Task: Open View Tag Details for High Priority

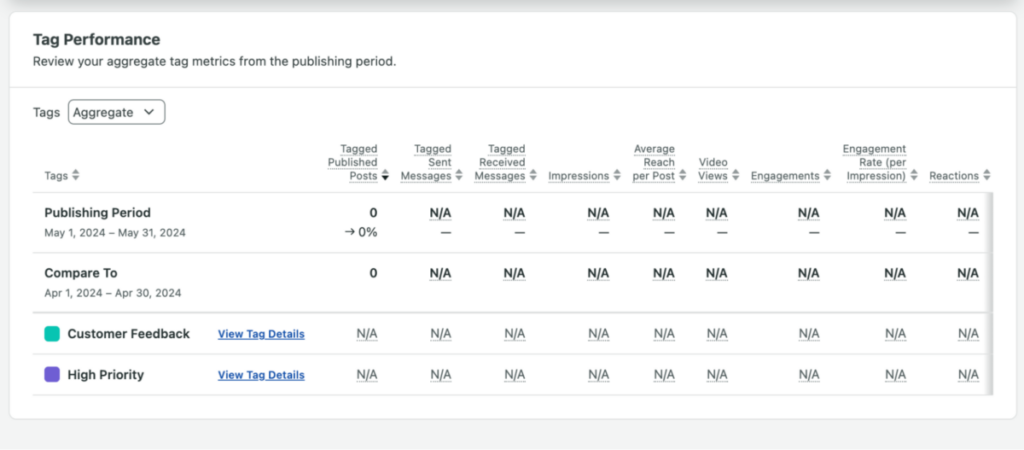Action: coord(261,375)
